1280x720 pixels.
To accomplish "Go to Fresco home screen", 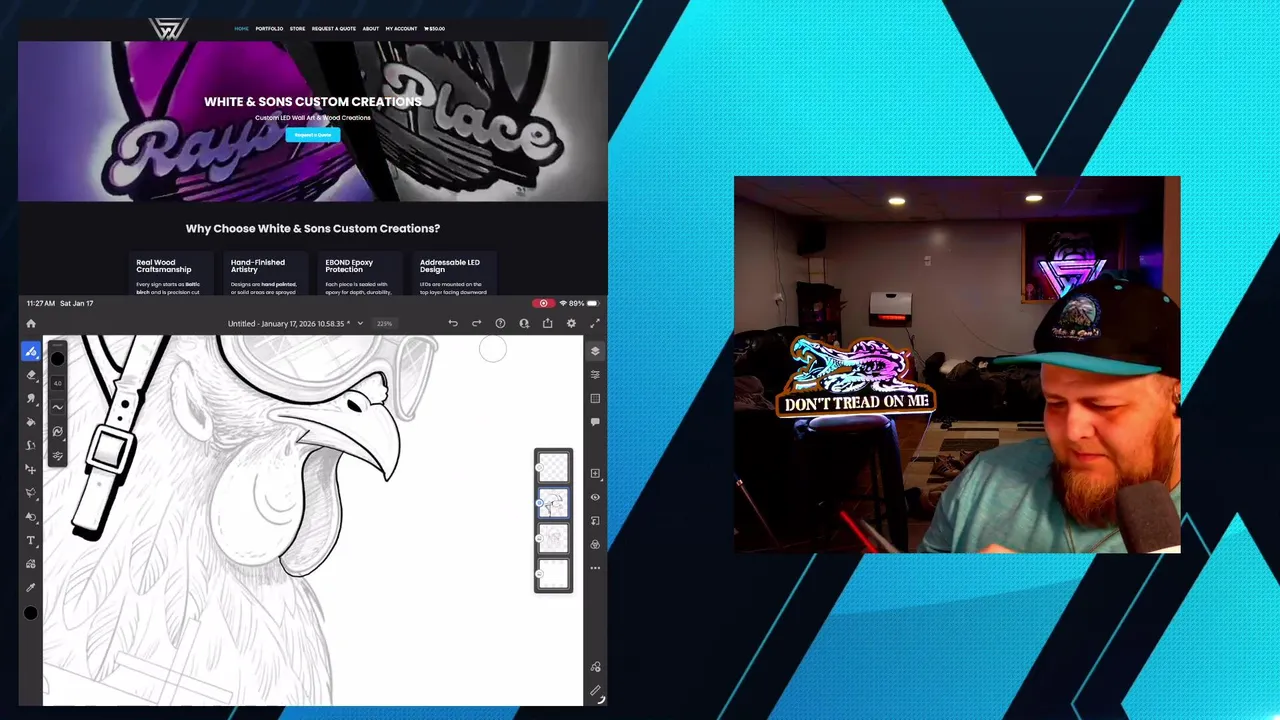I will [31, 323].
